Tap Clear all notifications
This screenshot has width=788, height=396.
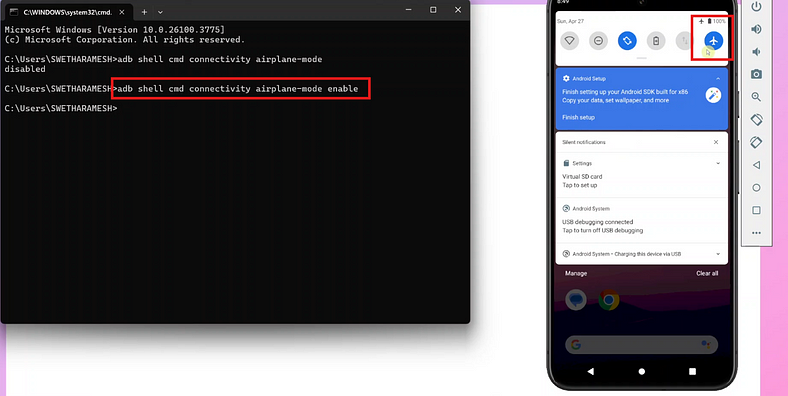tap(707, 273)
